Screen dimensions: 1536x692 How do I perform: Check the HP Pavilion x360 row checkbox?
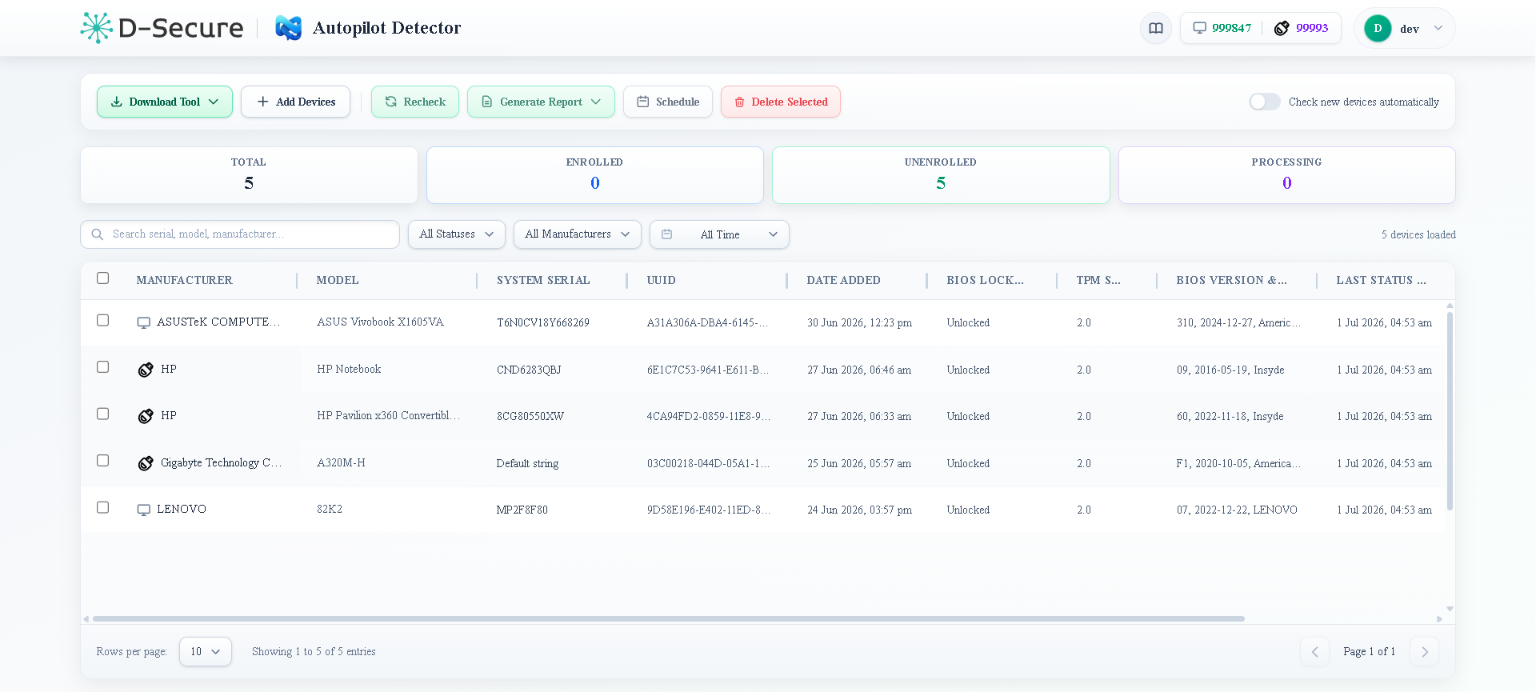(x=103, y=413)
